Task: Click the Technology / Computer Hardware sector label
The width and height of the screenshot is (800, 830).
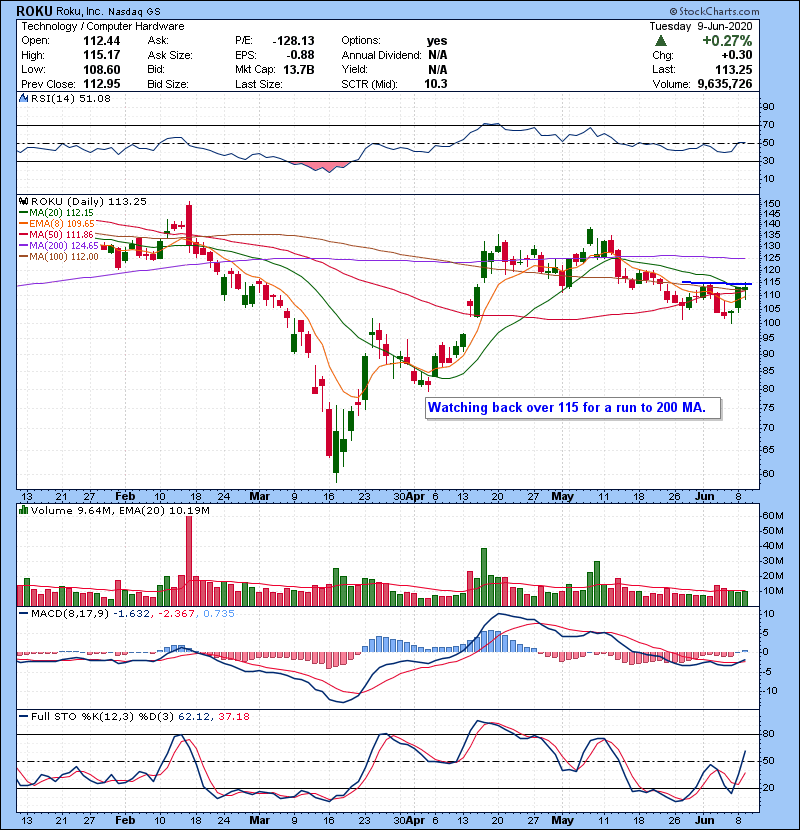Action: (103, 26)
